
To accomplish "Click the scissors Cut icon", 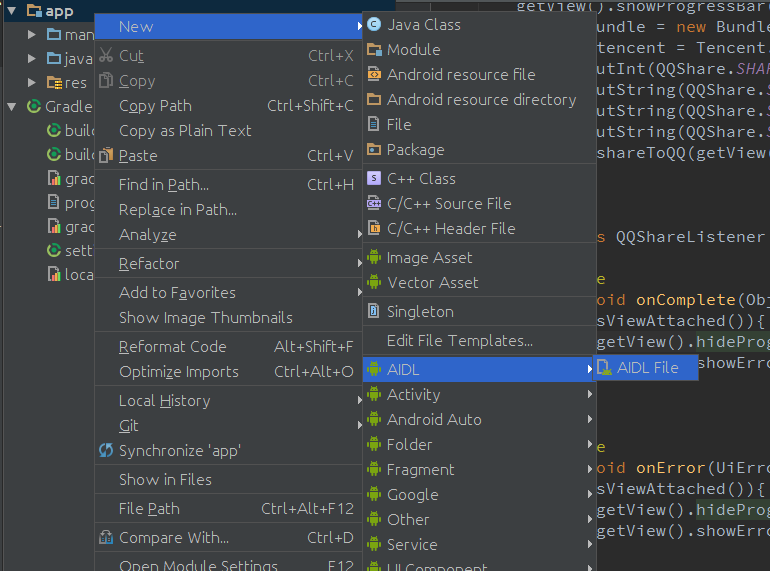I will (106, 56).
